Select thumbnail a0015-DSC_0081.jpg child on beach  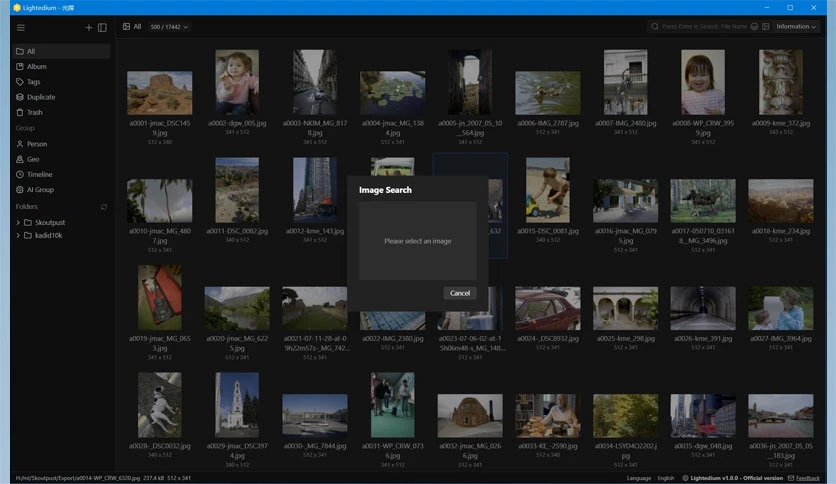pos(548,190)
